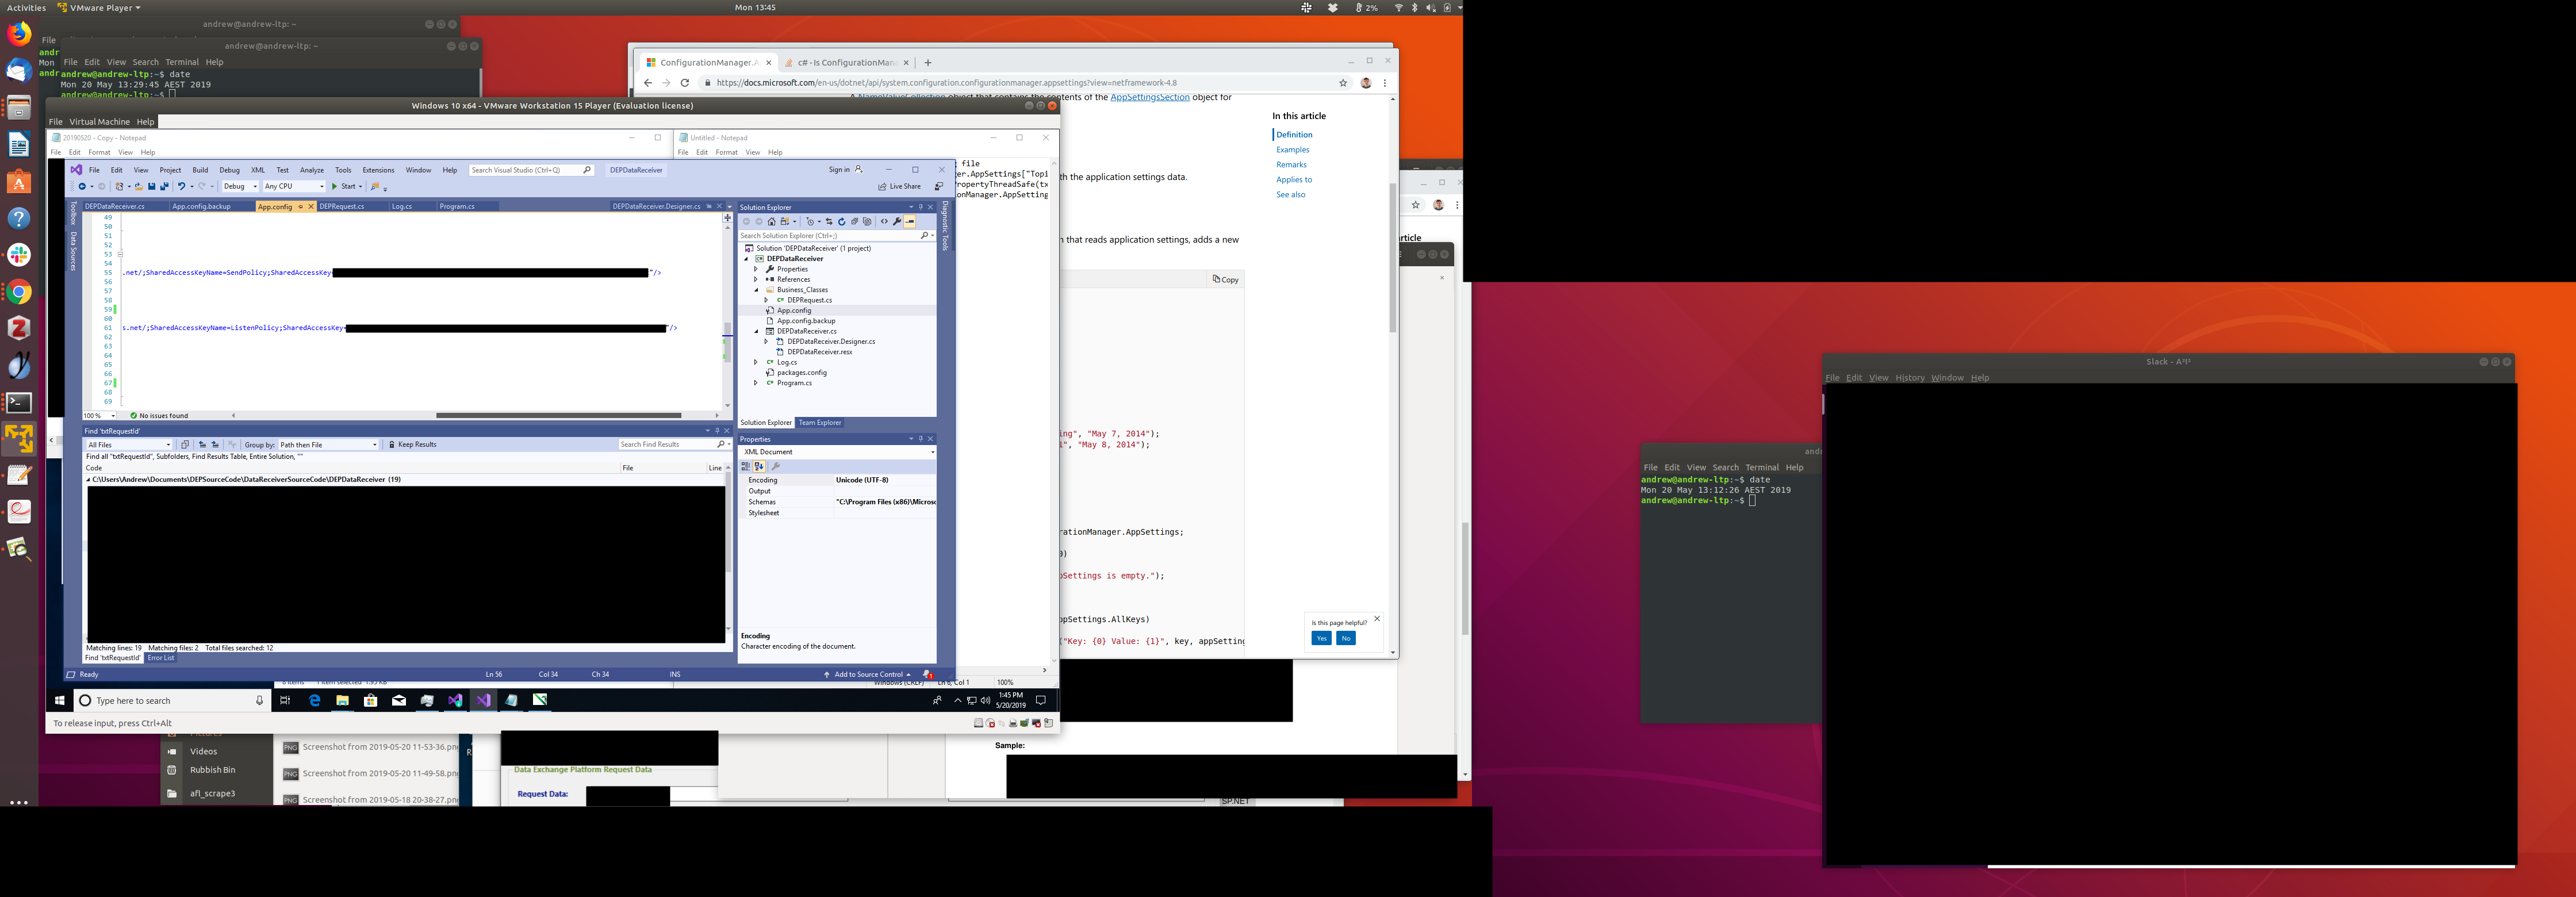Image resolution: width=2576 pixels, height=897 pixels.
Task: Open Edge browser from Windows taskbar
Action: (314, 700)
